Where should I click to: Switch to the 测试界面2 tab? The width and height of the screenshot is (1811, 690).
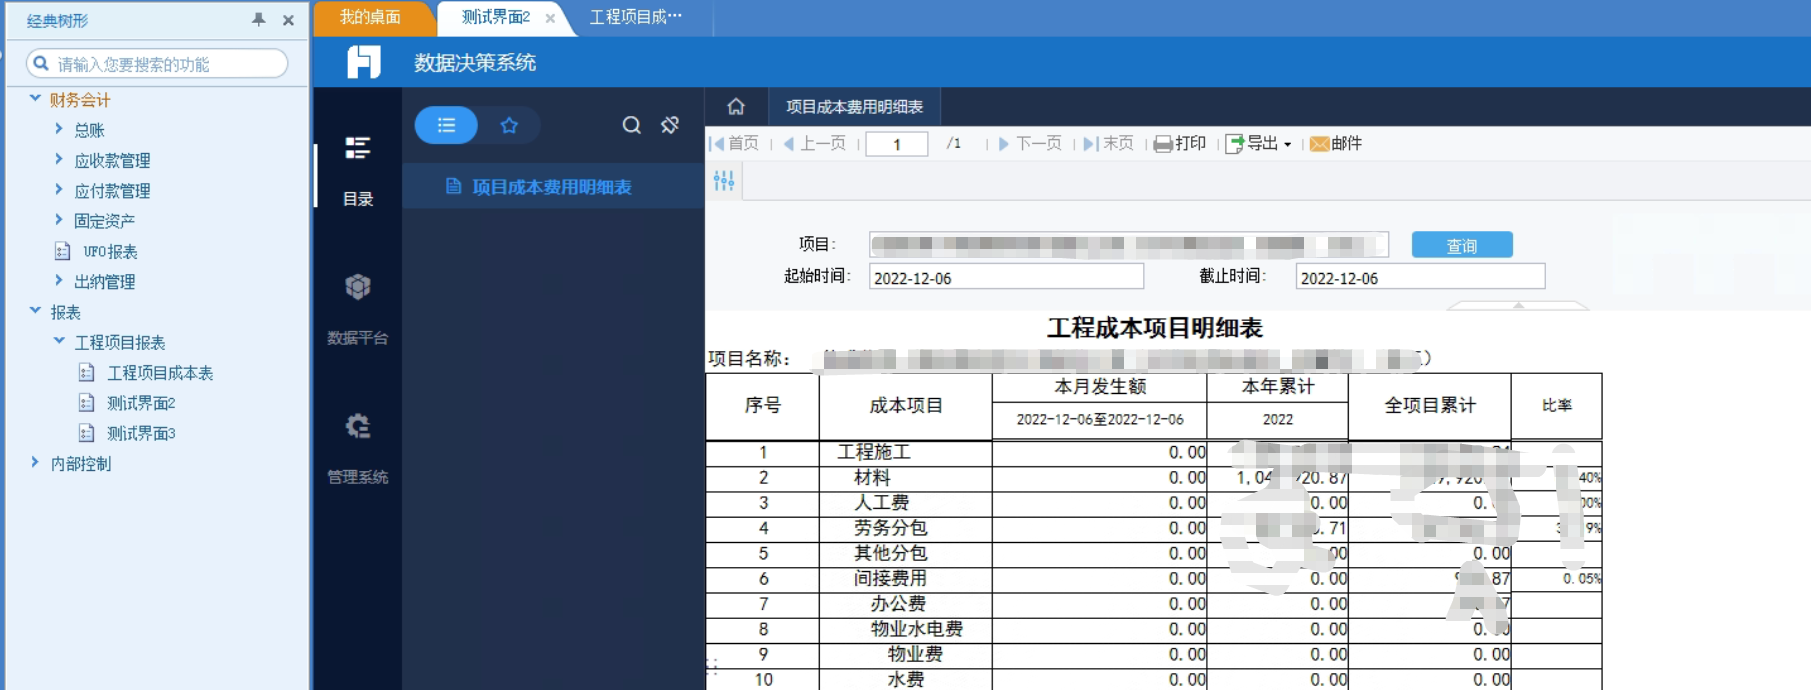495,17
